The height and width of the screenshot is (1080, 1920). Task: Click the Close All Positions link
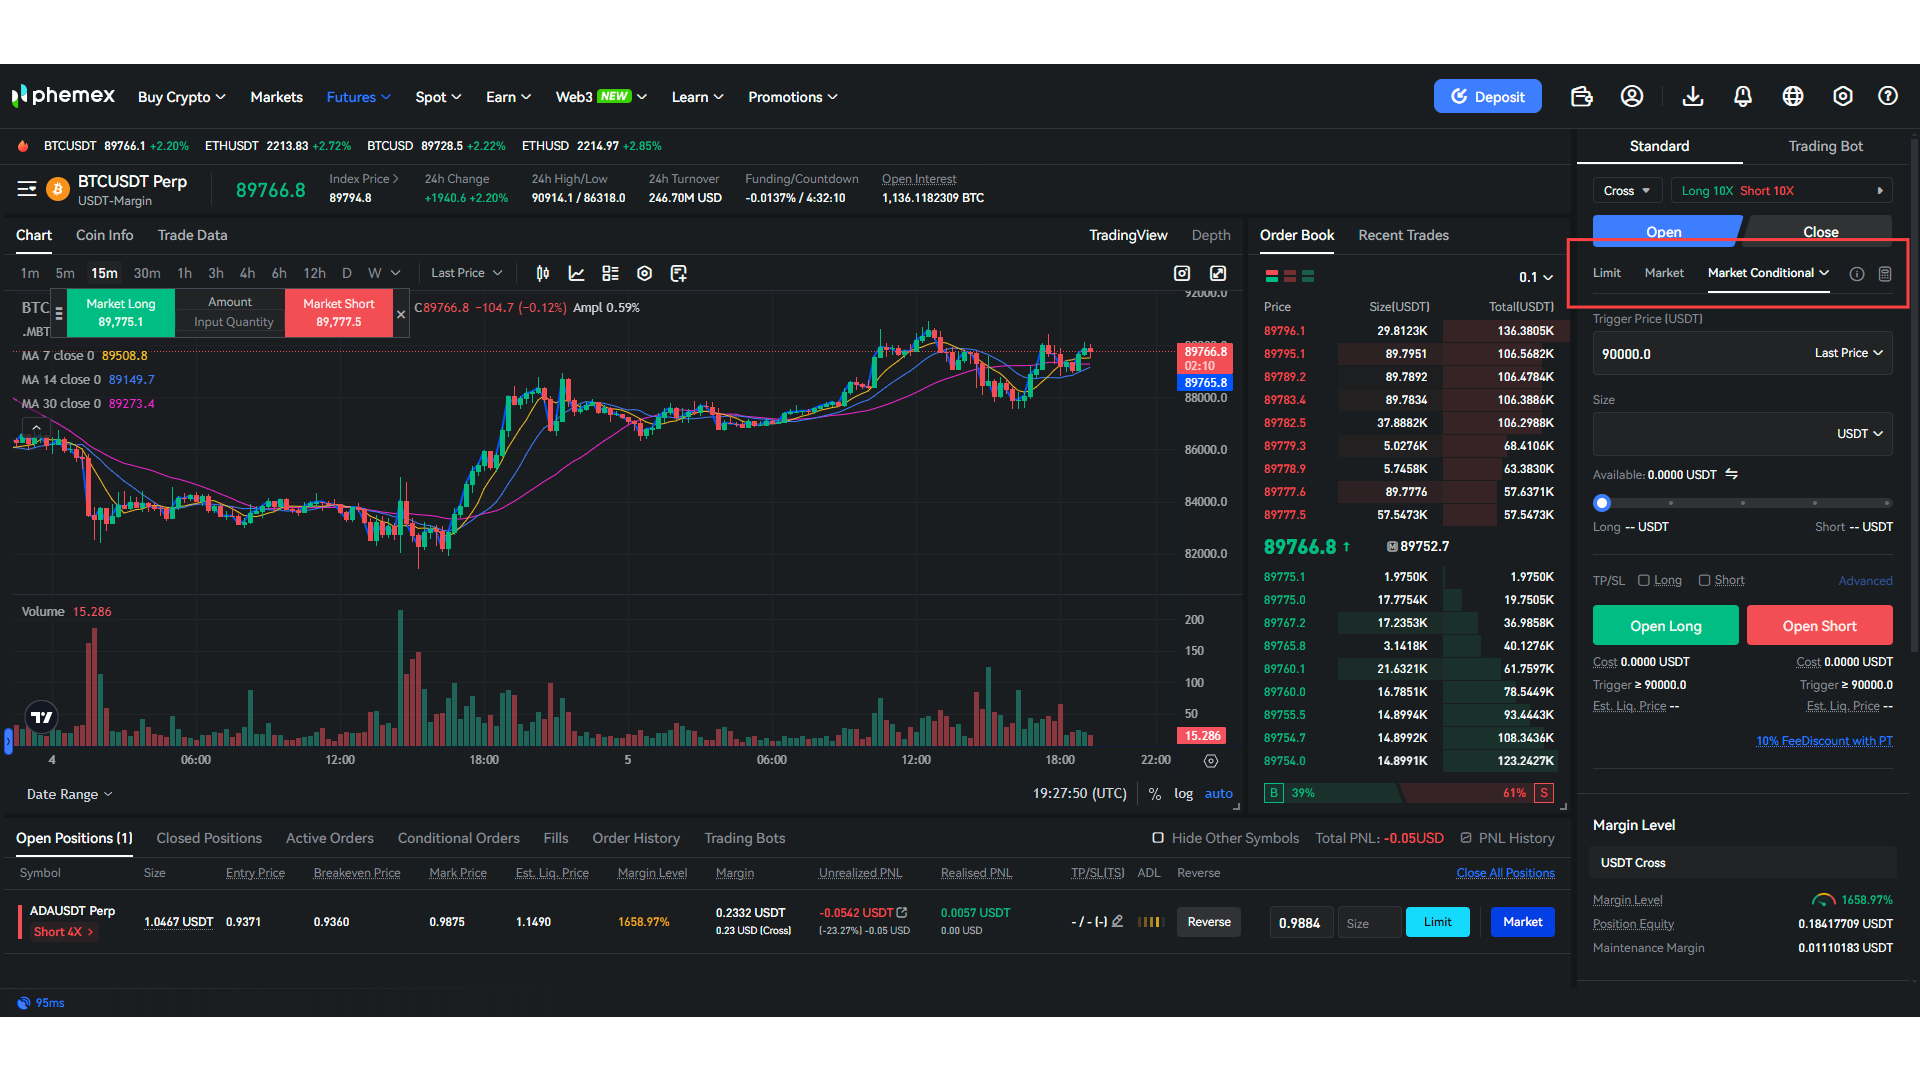pos(1505,872)
